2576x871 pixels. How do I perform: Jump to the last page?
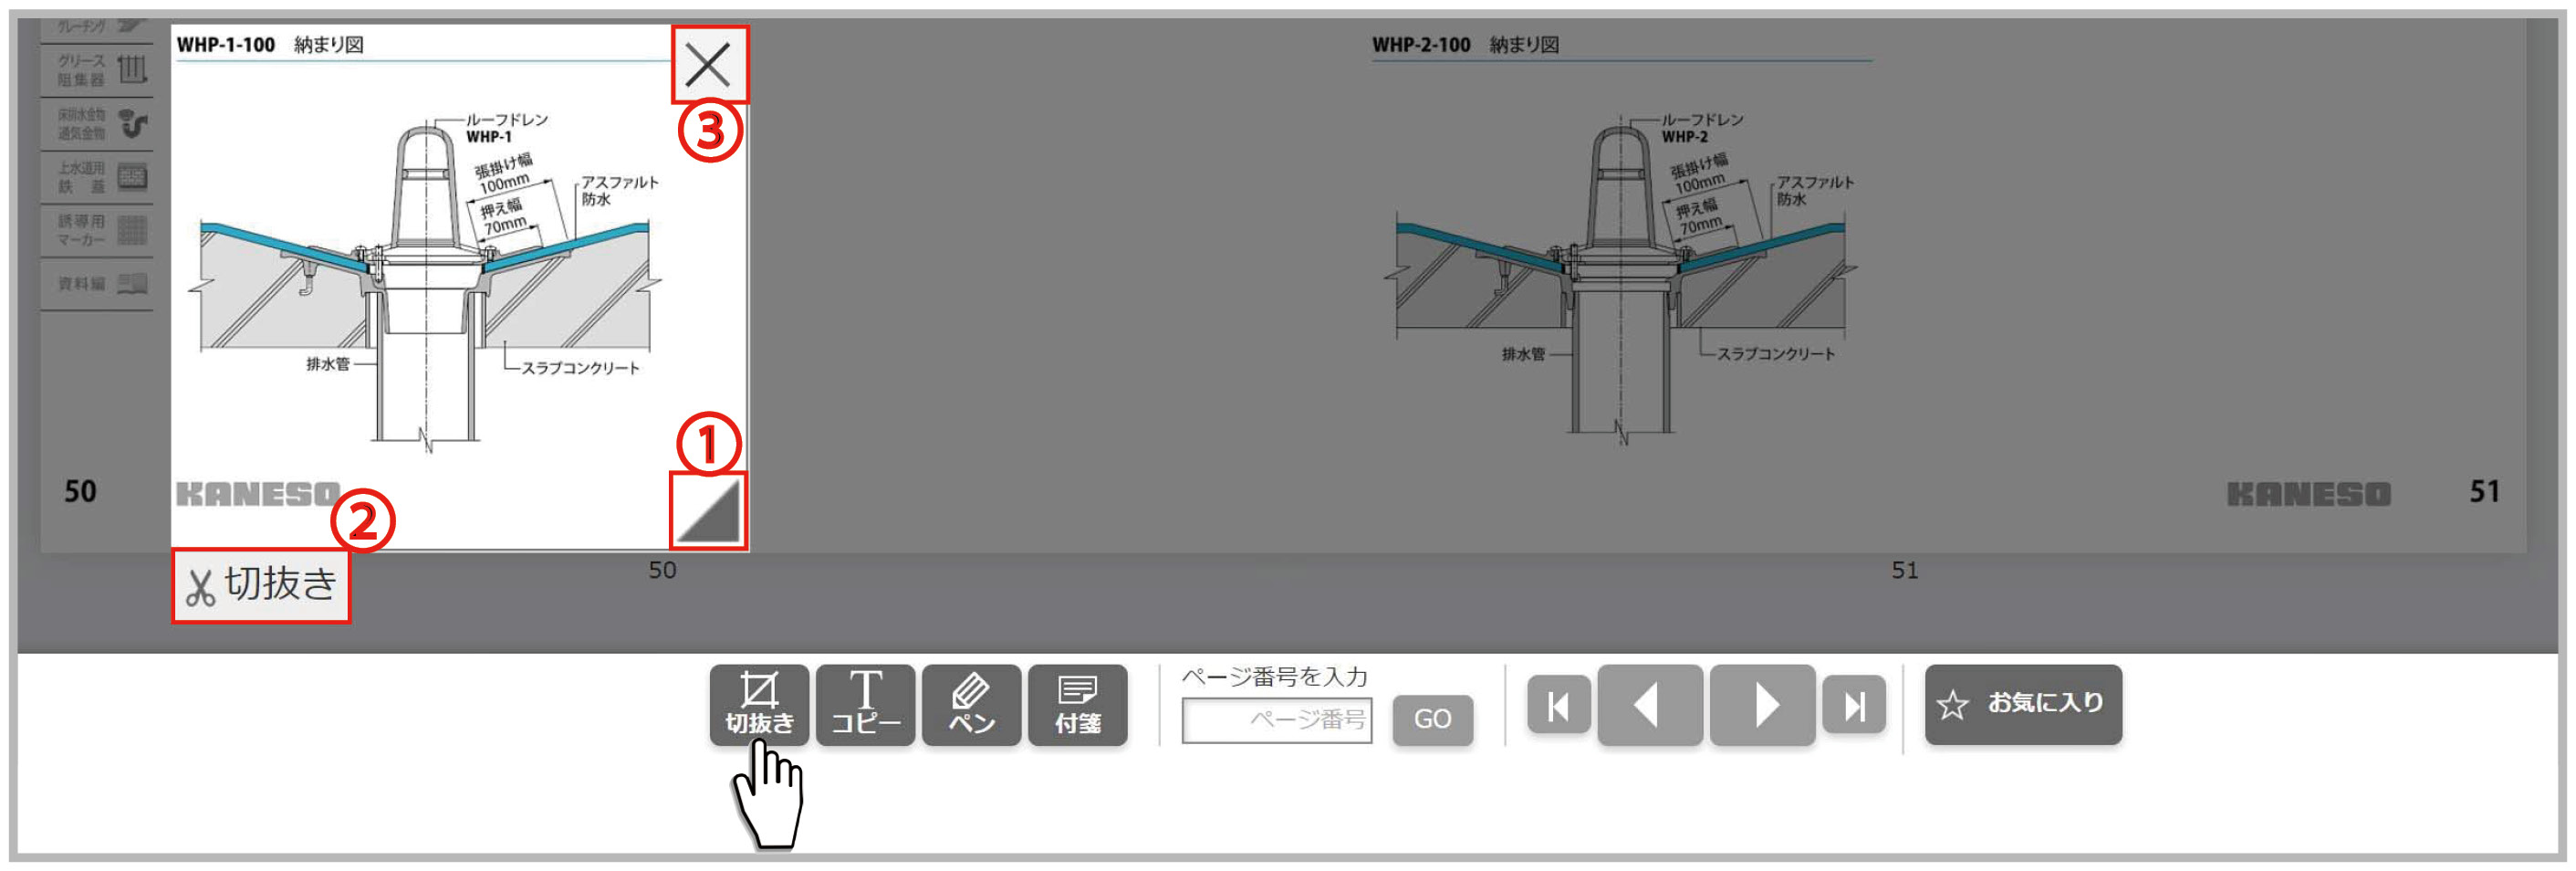pos(1853,705)
